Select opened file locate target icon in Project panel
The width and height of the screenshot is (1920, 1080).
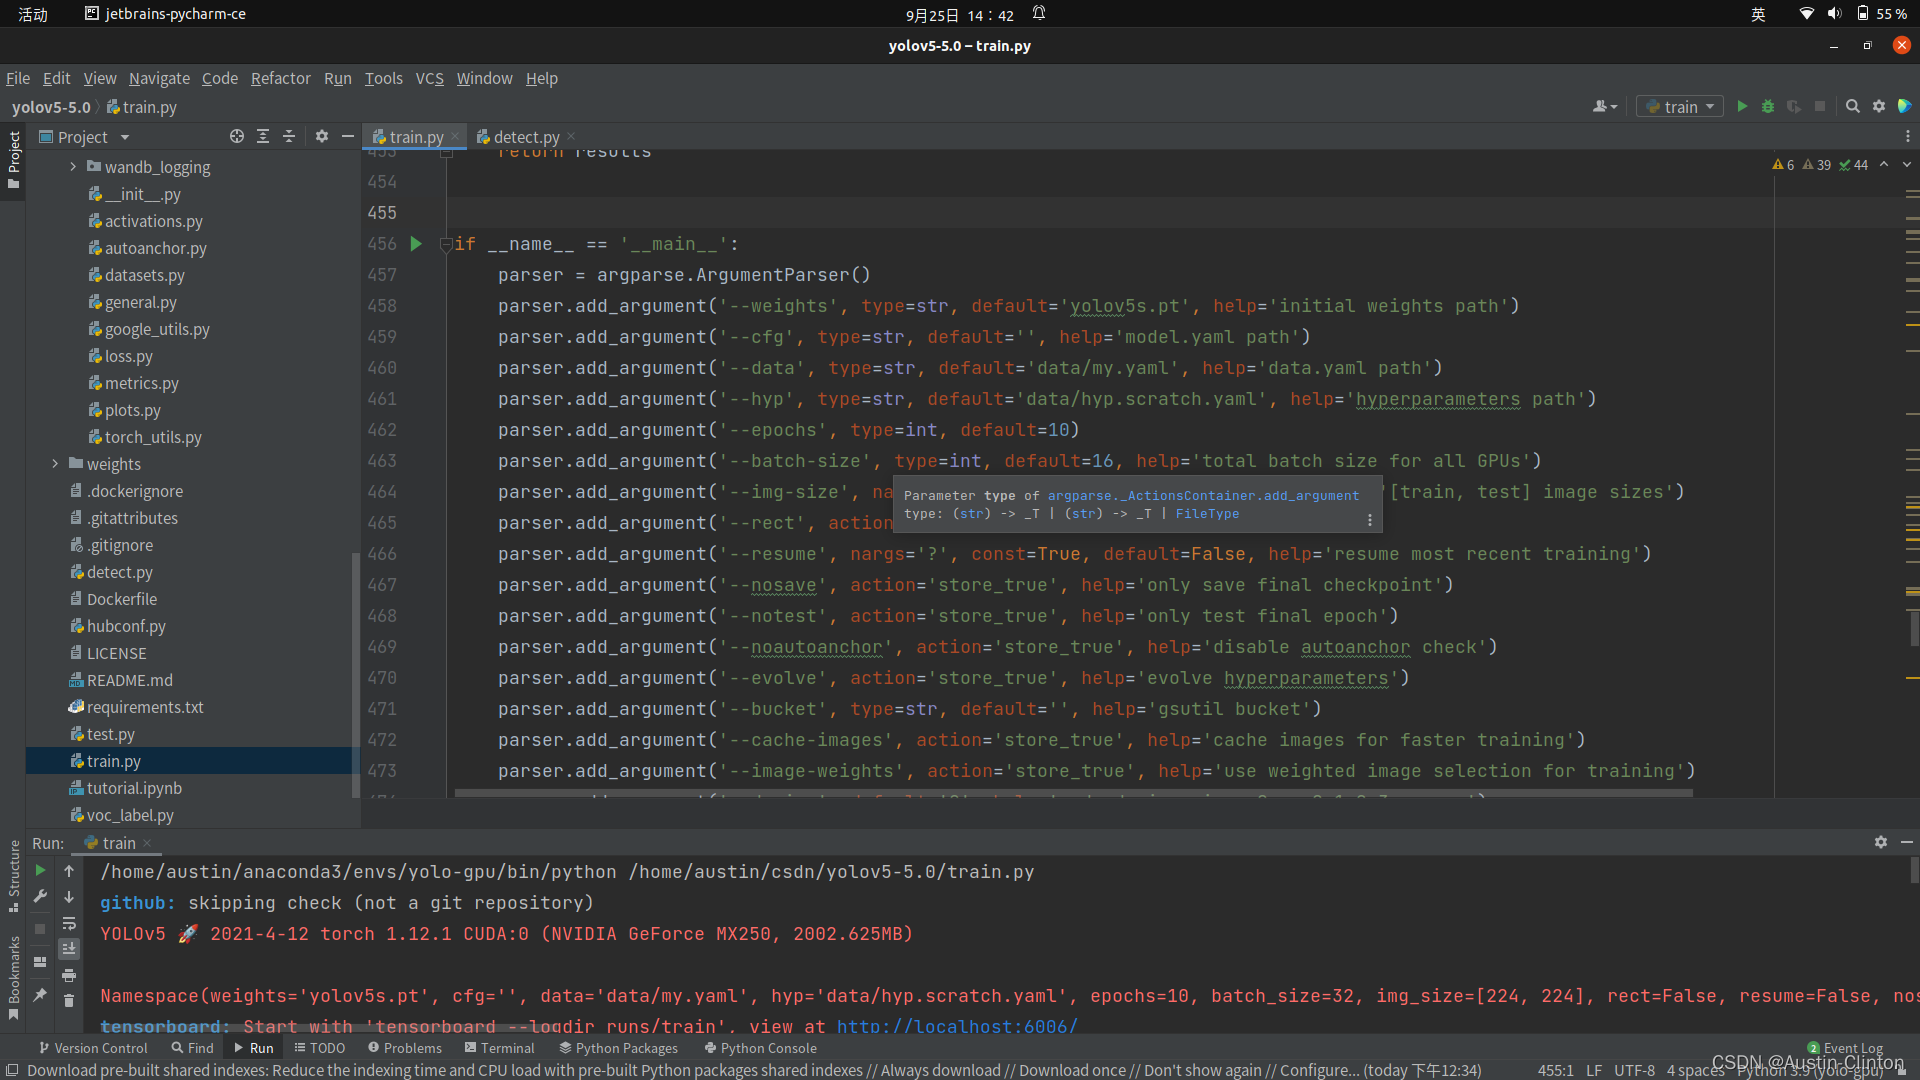(237, 137)
